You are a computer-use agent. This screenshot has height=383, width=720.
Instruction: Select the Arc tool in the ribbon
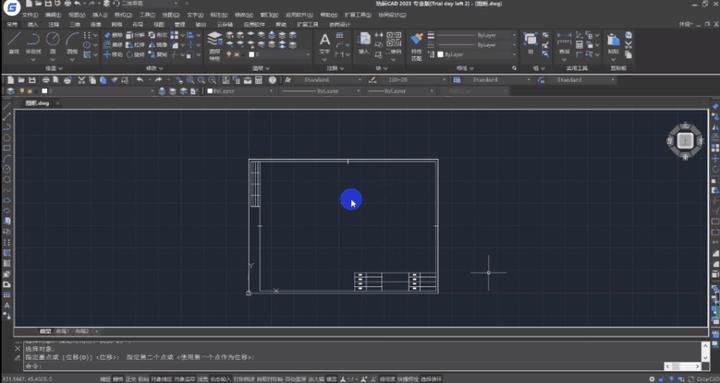pos(72,43)
